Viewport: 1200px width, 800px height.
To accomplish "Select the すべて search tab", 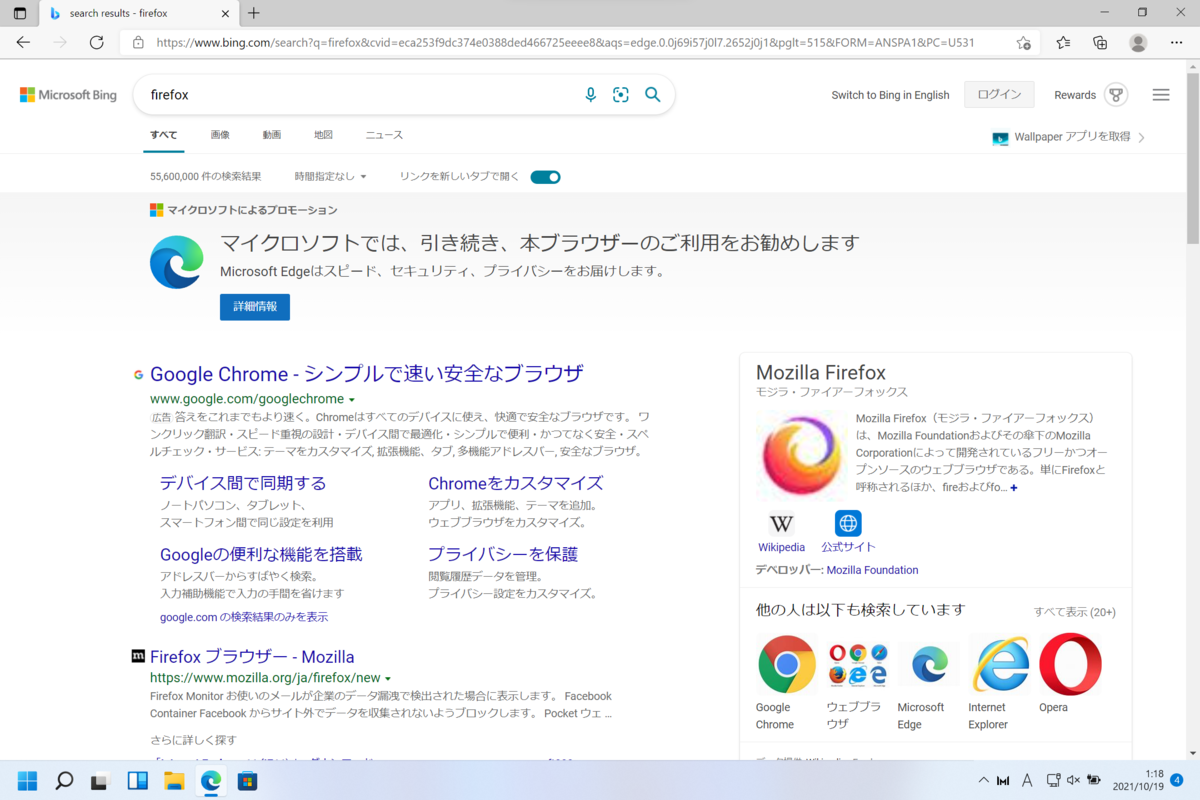I will click(x=163, y=135).
